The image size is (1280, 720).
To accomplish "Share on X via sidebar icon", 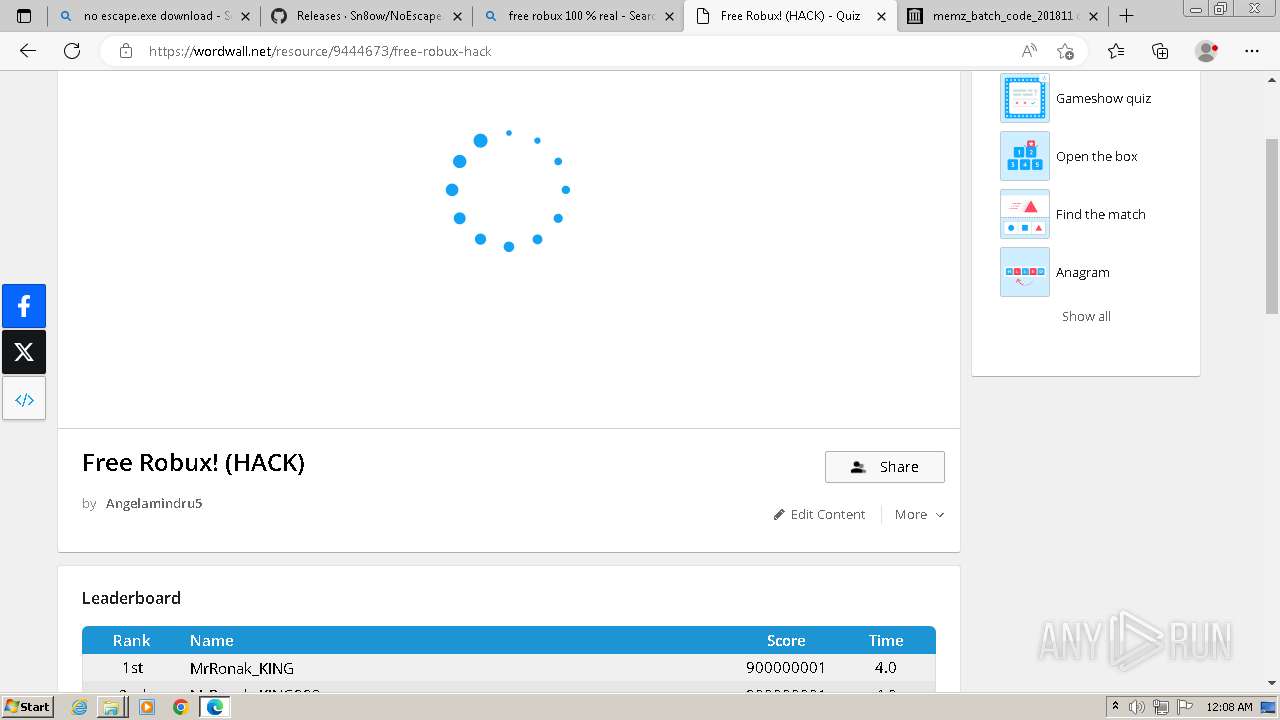I will coord(24,352).
